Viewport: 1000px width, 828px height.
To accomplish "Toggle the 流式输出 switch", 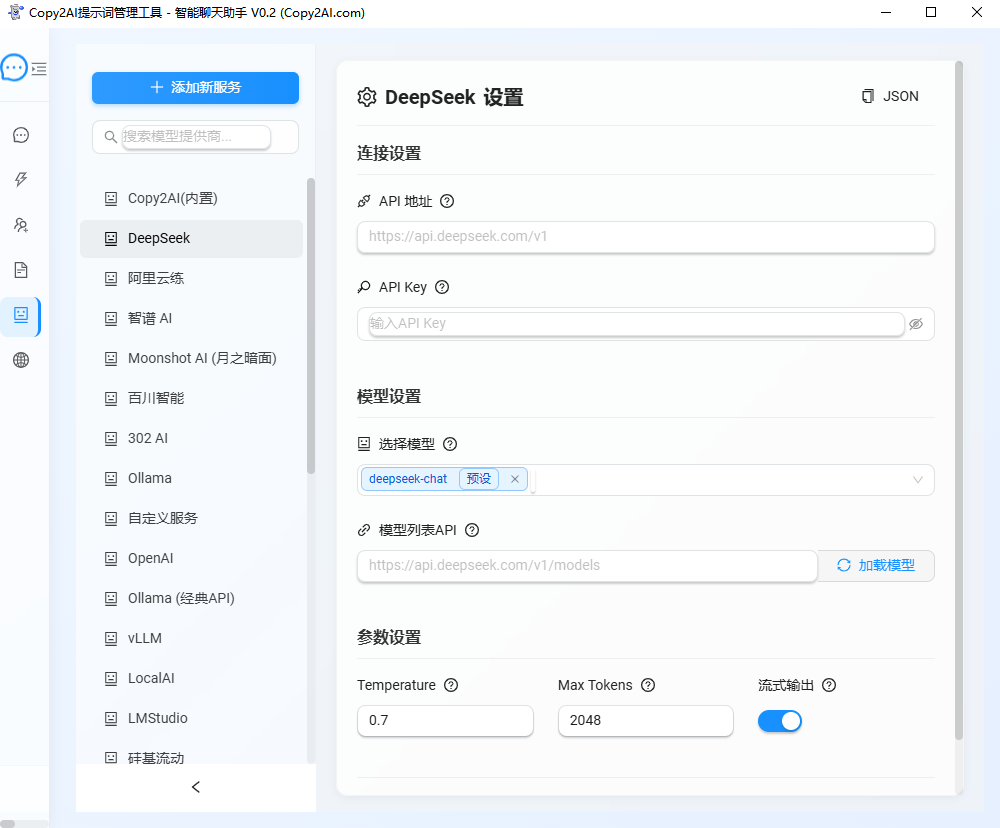I will click(779, 721).
